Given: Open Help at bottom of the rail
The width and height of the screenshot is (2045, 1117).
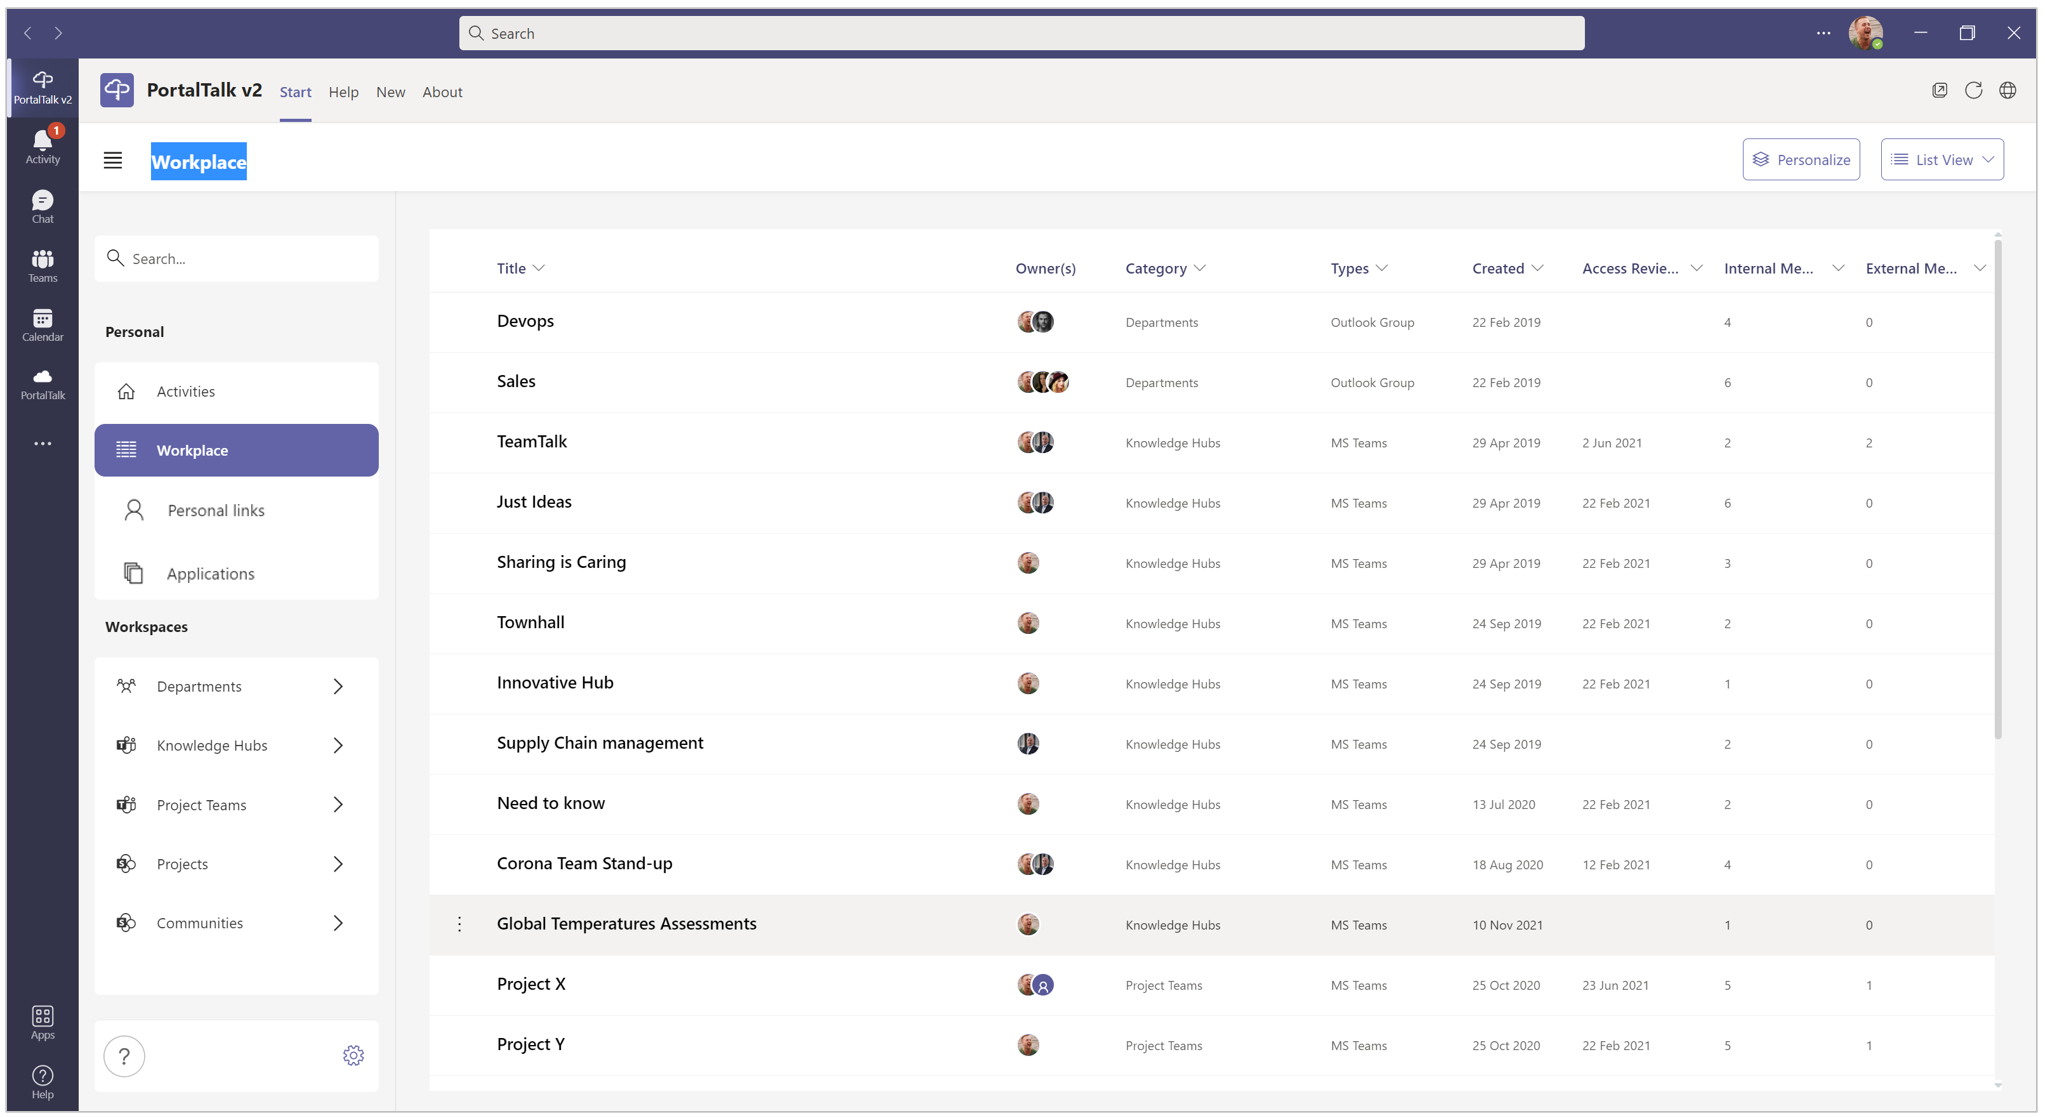Looking at the screenshot, I should [x=43, y=1082].
